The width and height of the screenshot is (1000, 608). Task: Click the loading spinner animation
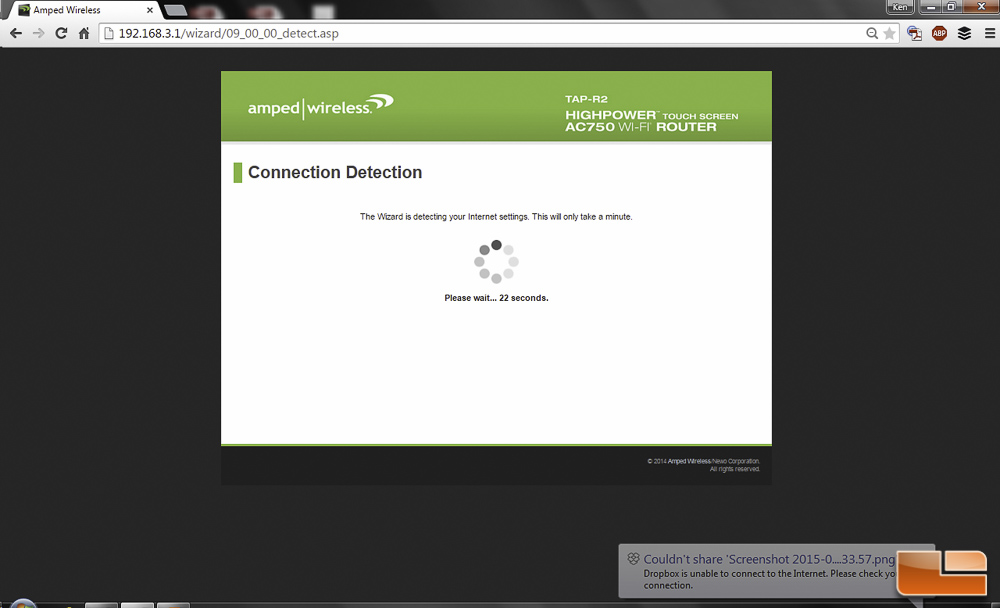[x=496, y=262]
